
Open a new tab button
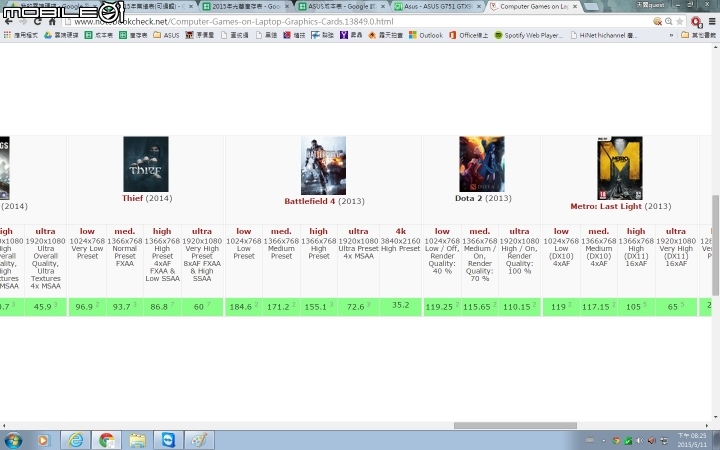point(591,6)
